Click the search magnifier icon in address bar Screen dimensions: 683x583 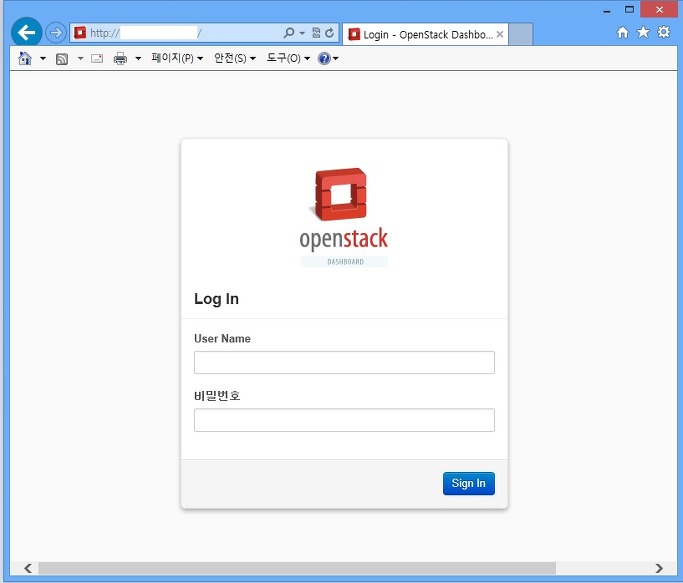coord(289,33)
